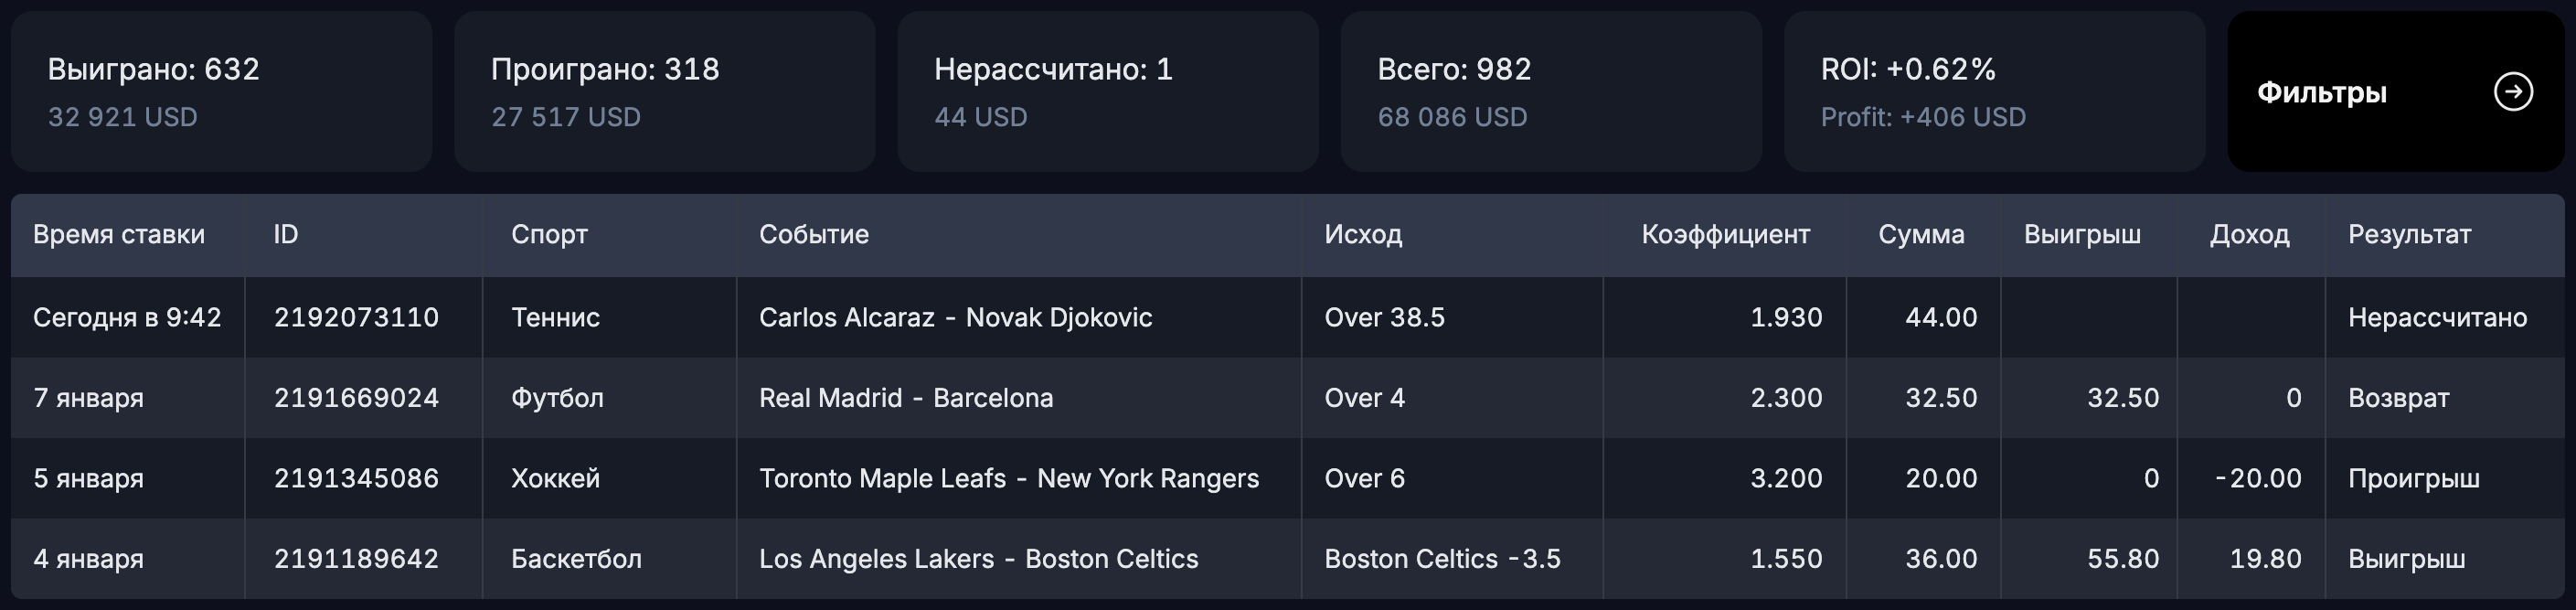The height and width of the screenshot is (610, 2576).
Task: Sort table by Время ставки column
Action: tap(120, 235)
